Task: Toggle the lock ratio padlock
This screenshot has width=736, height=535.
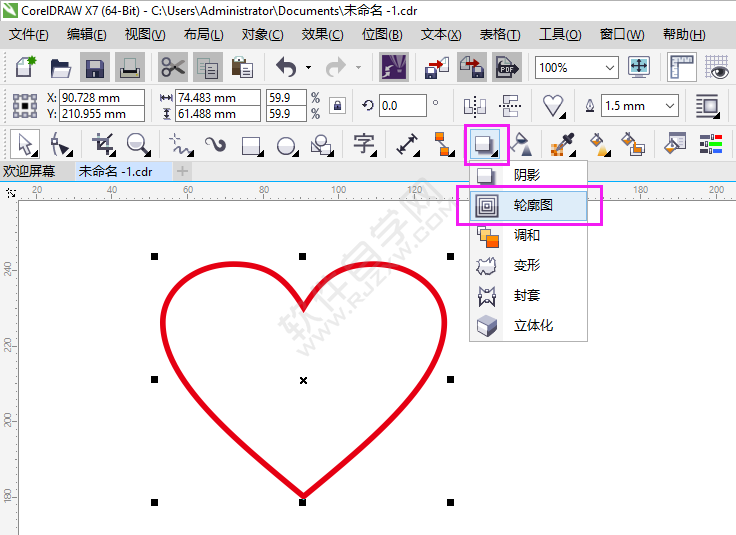Action: [337, 106]
